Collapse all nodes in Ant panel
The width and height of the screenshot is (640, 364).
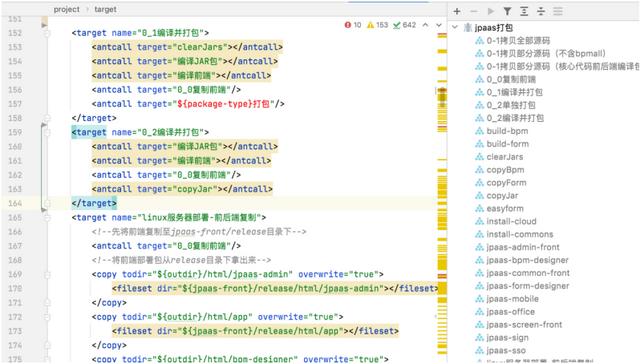(541, 11)
